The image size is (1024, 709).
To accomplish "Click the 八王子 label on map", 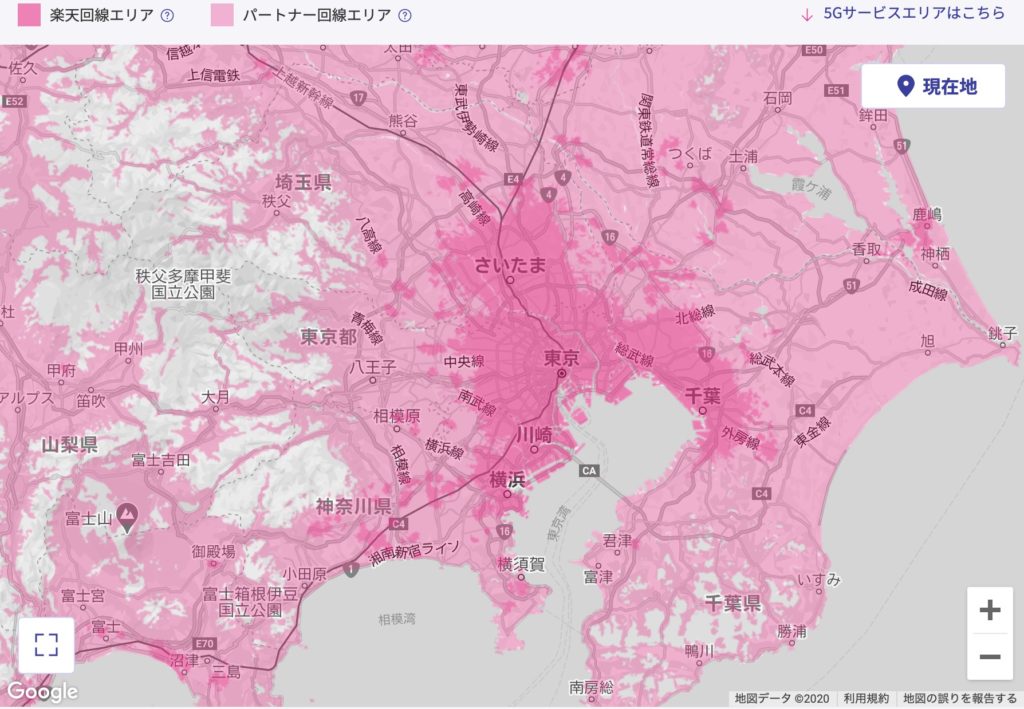I will tap(372, 367).
